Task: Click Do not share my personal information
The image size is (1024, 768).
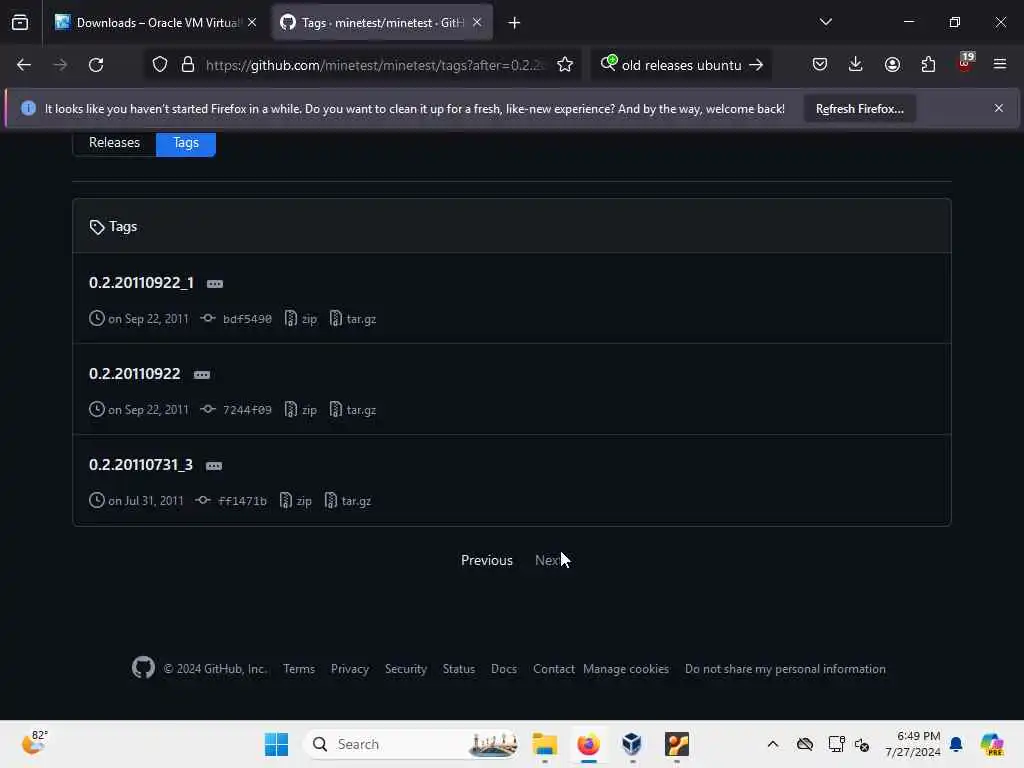Action: (785, 669)
